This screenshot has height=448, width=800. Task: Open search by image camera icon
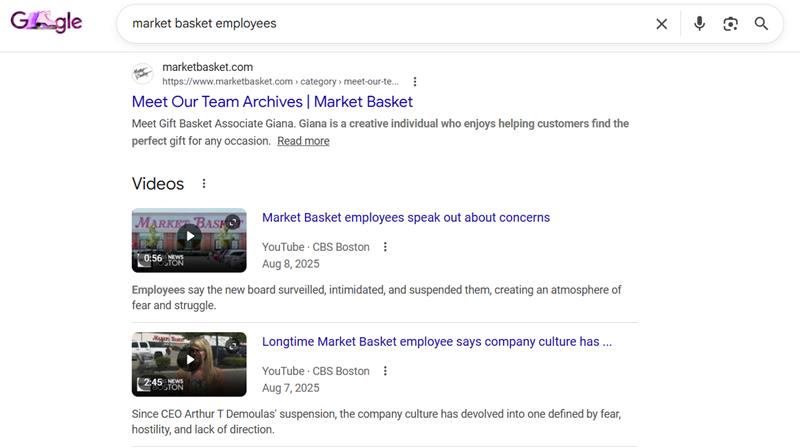coord(730,24)
